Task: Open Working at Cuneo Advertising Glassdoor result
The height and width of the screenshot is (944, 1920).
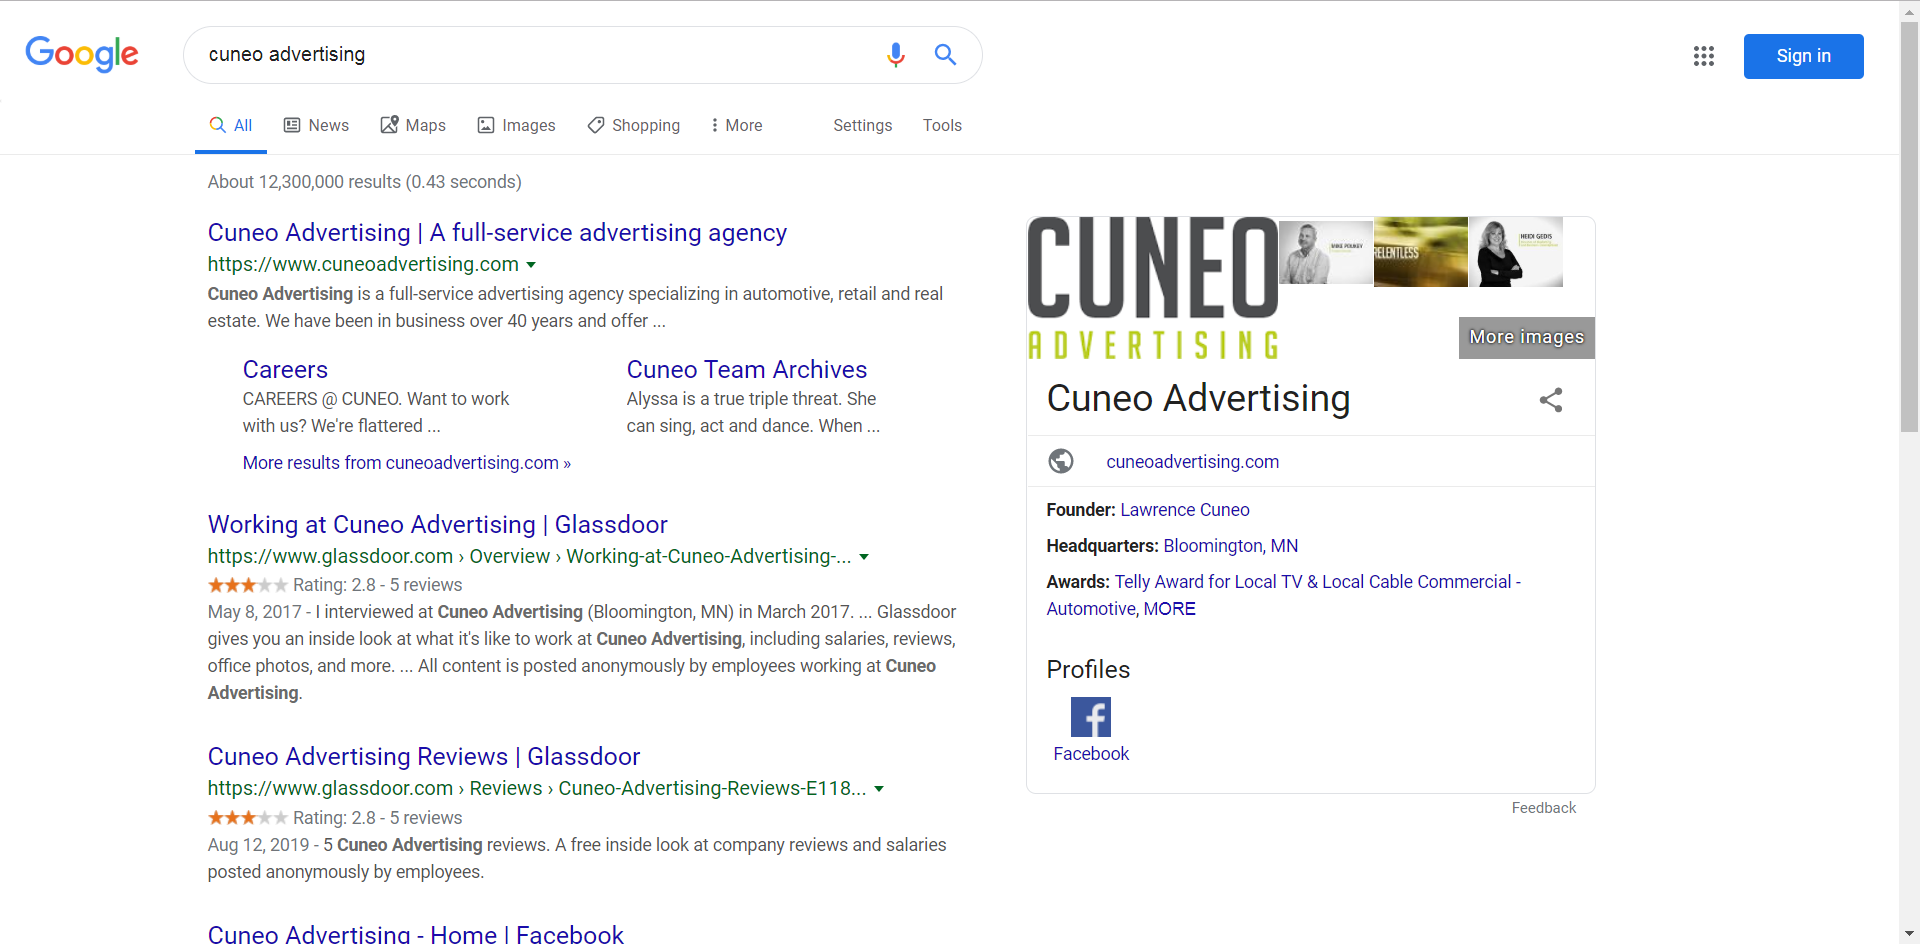Action: [x=438, y=525]
